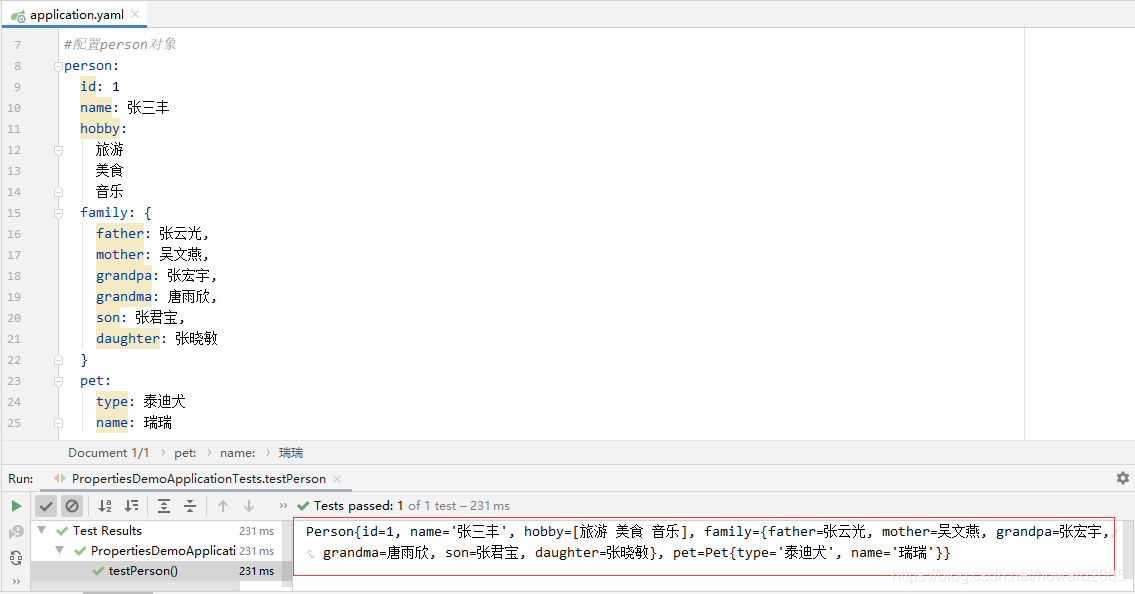1135x594 pixels.
Task: Toggle the Show Passed tests filter
Action: 45,506
